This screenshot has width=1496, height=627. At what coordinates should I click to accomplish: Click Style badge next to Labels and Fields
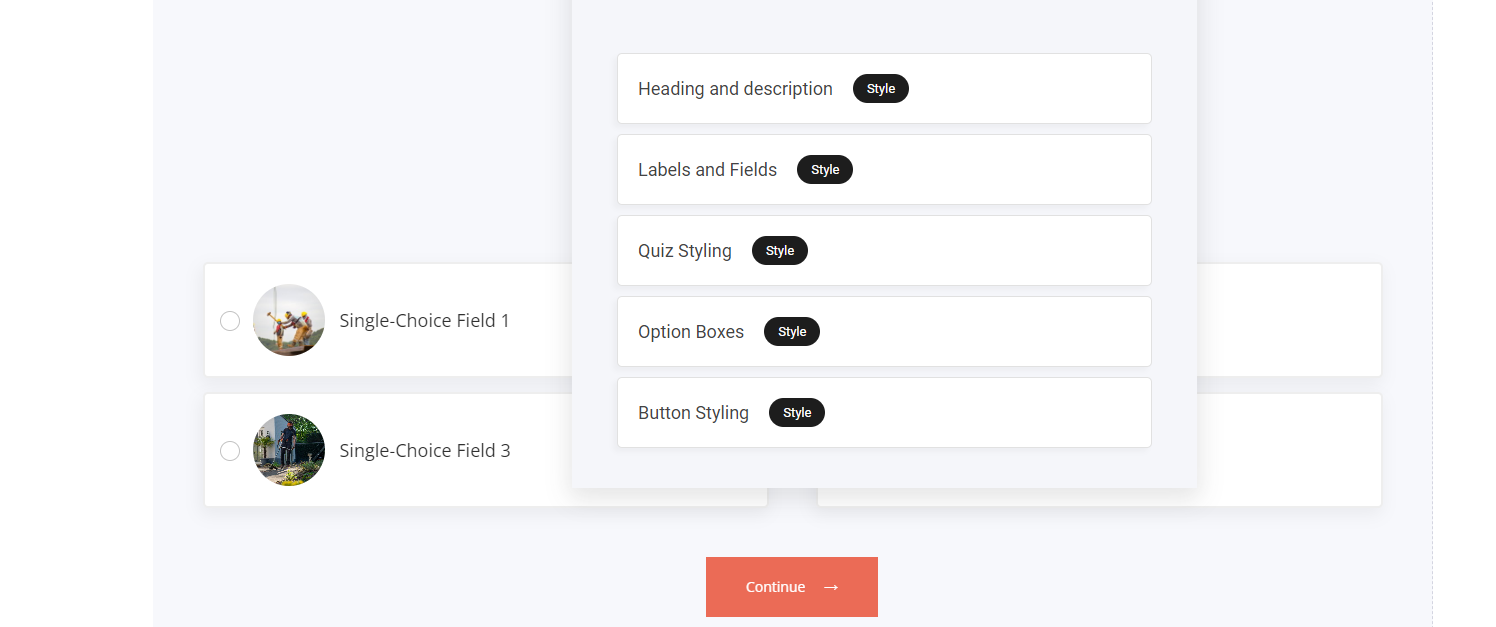(824, 170)
